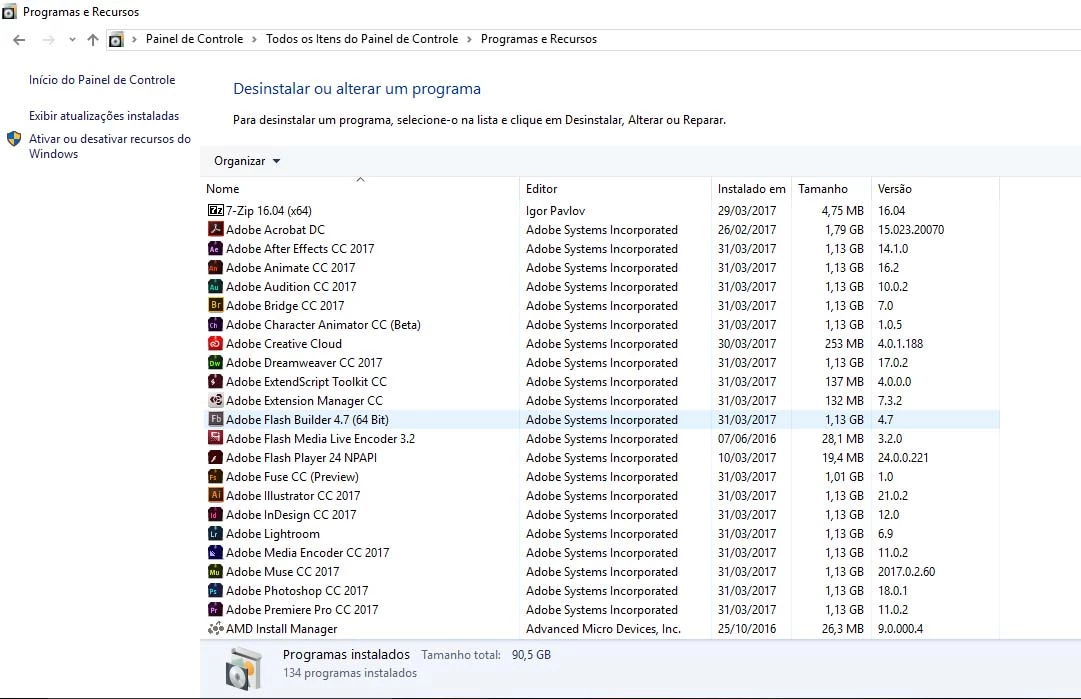Click the Media Encoder CC 2017 icon
The height and width of the screenshot is (699, 1081).
(x=216, y=552)
